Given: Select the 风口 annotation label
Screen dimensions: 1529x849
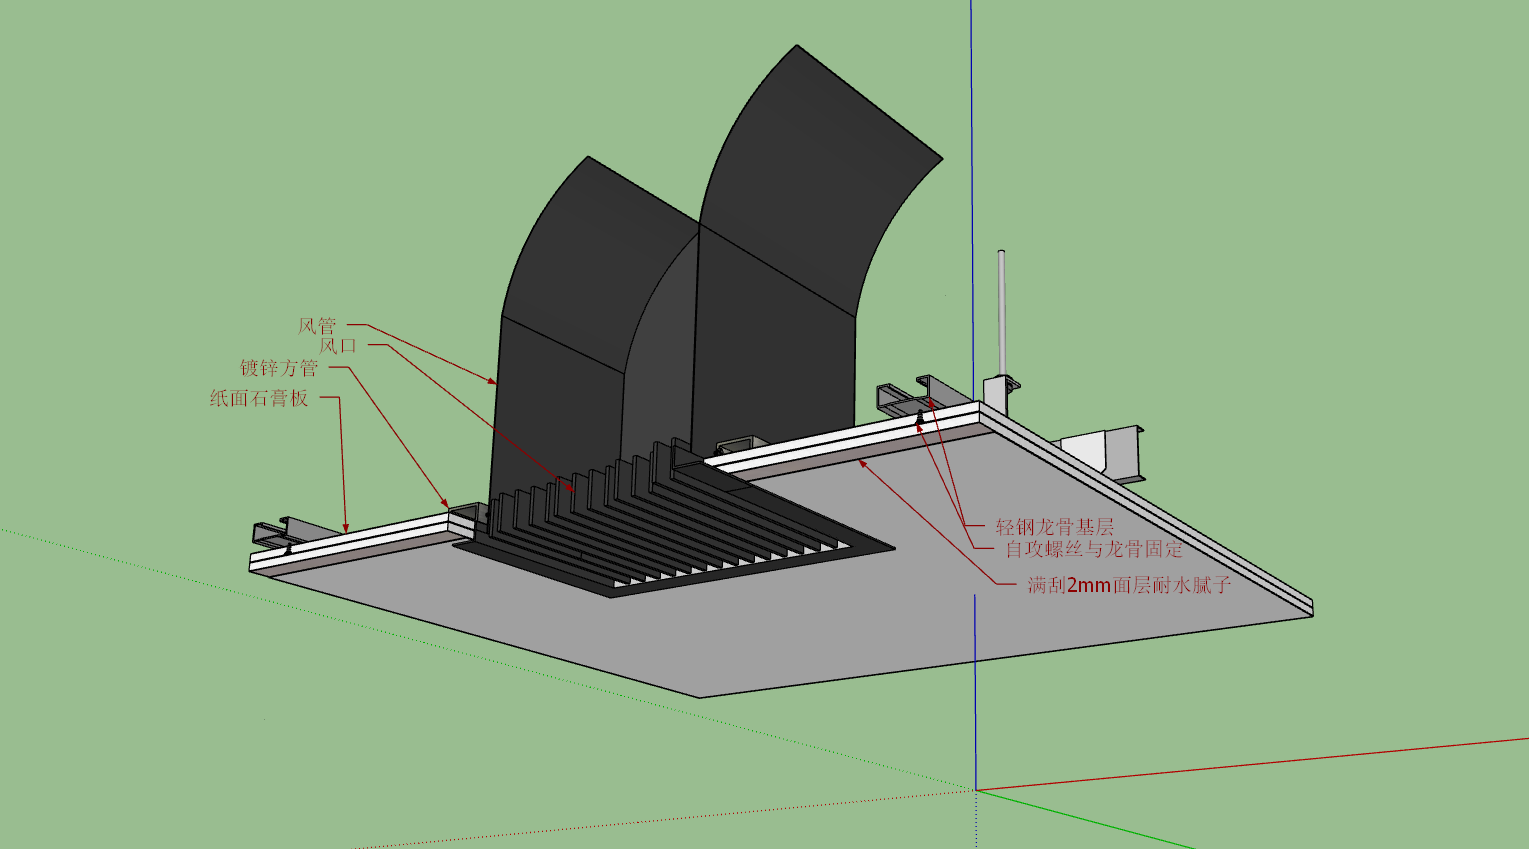Looking at the screenshot, I should point(338,346).
